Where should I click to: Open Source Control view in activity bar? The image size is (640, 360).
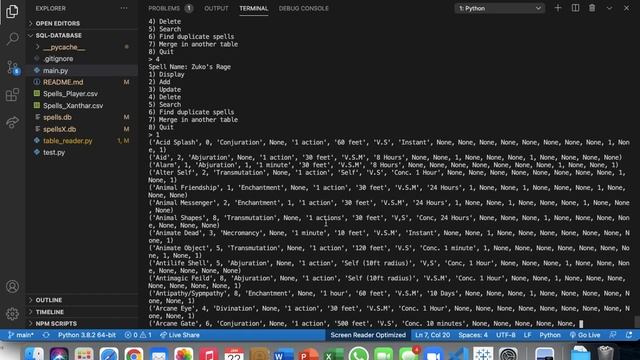[12, 67]
